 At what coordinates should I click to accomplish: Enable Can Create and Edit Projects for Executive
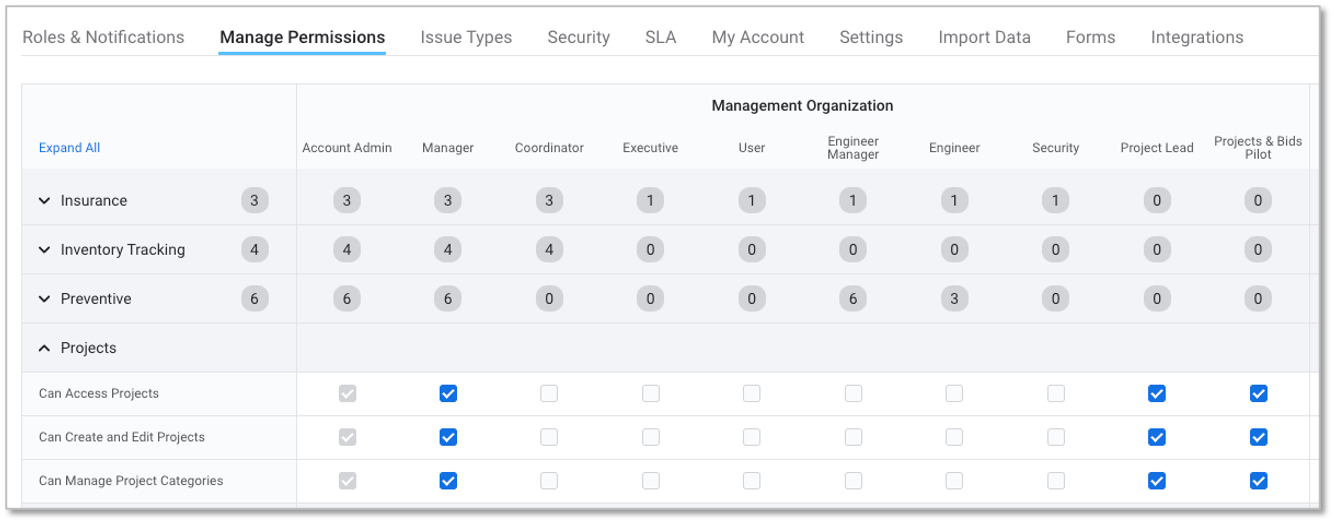point(651,437)
